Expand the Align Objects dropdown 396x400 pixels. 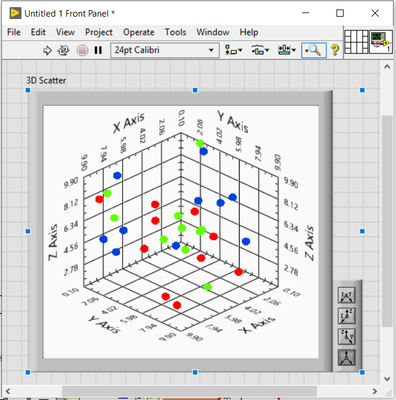click(233, 50)
